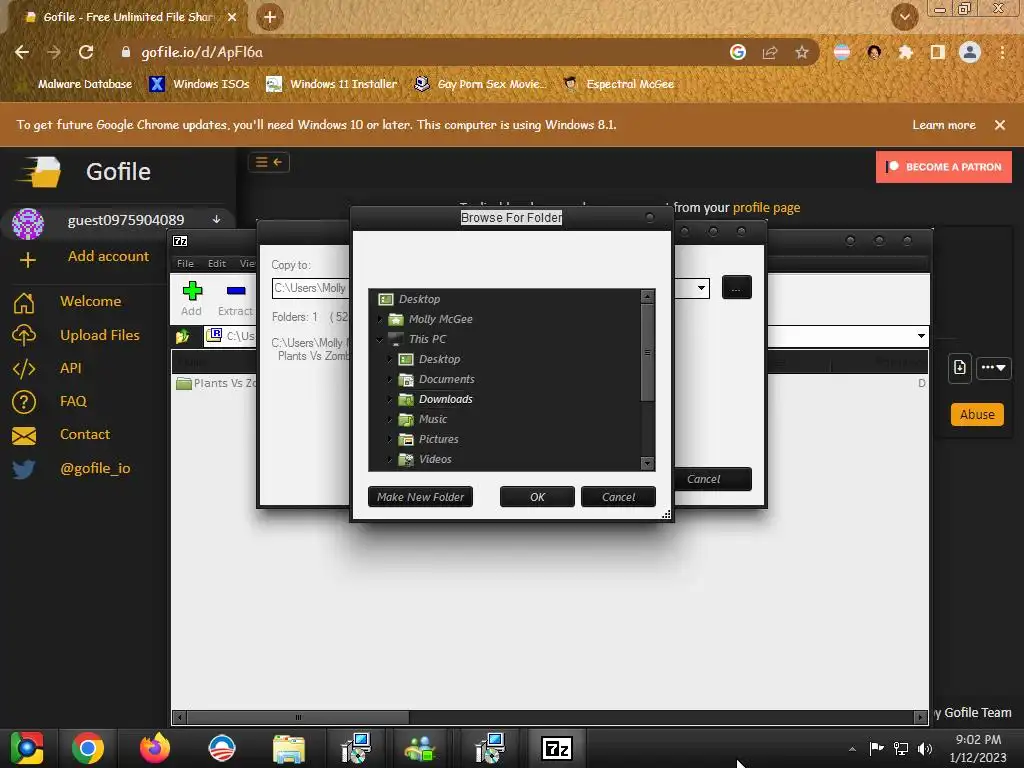Viewport: 1024px width, 768px height.
Task: Toggle Gofile sidebar collapse button
Action: click(x=268, y=162)
